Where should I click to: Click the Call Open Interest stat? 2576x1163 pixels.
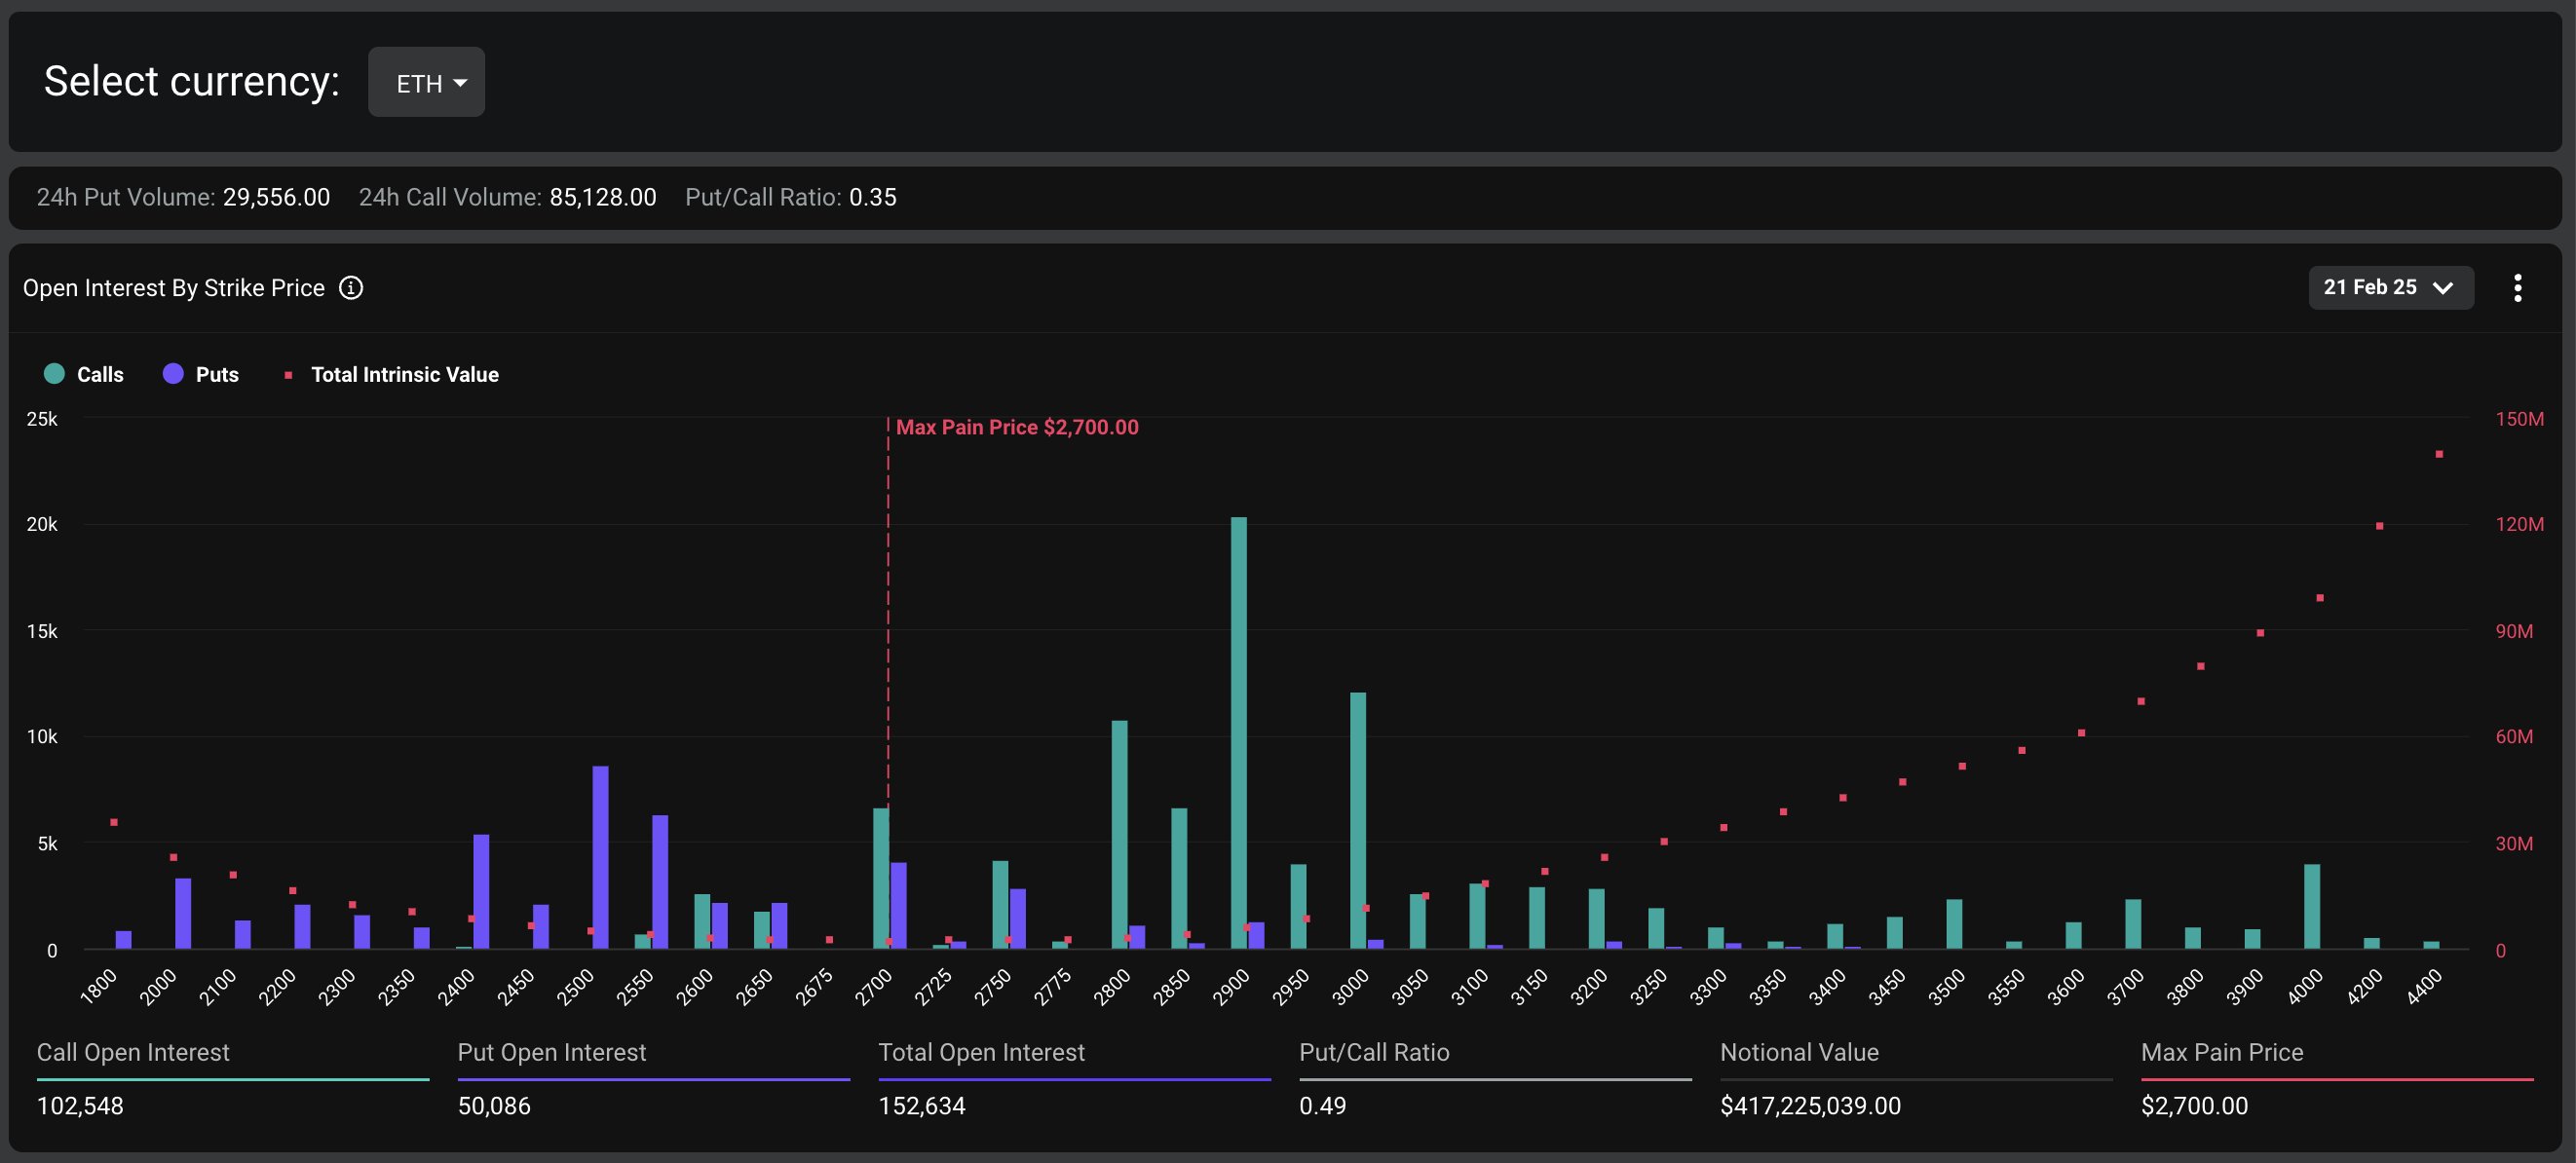coord(132,1052)
